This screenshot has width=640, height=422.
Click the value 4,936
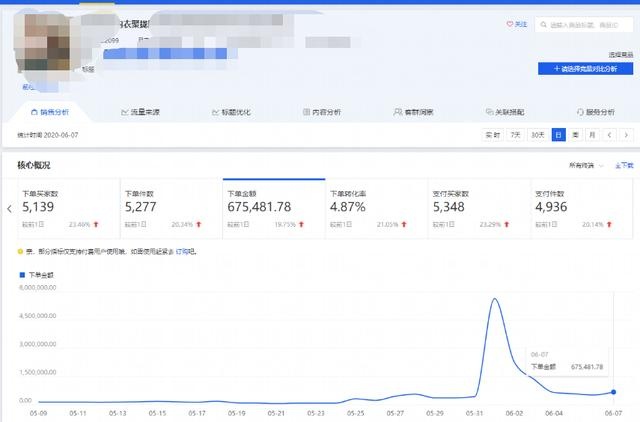[551, 207]
